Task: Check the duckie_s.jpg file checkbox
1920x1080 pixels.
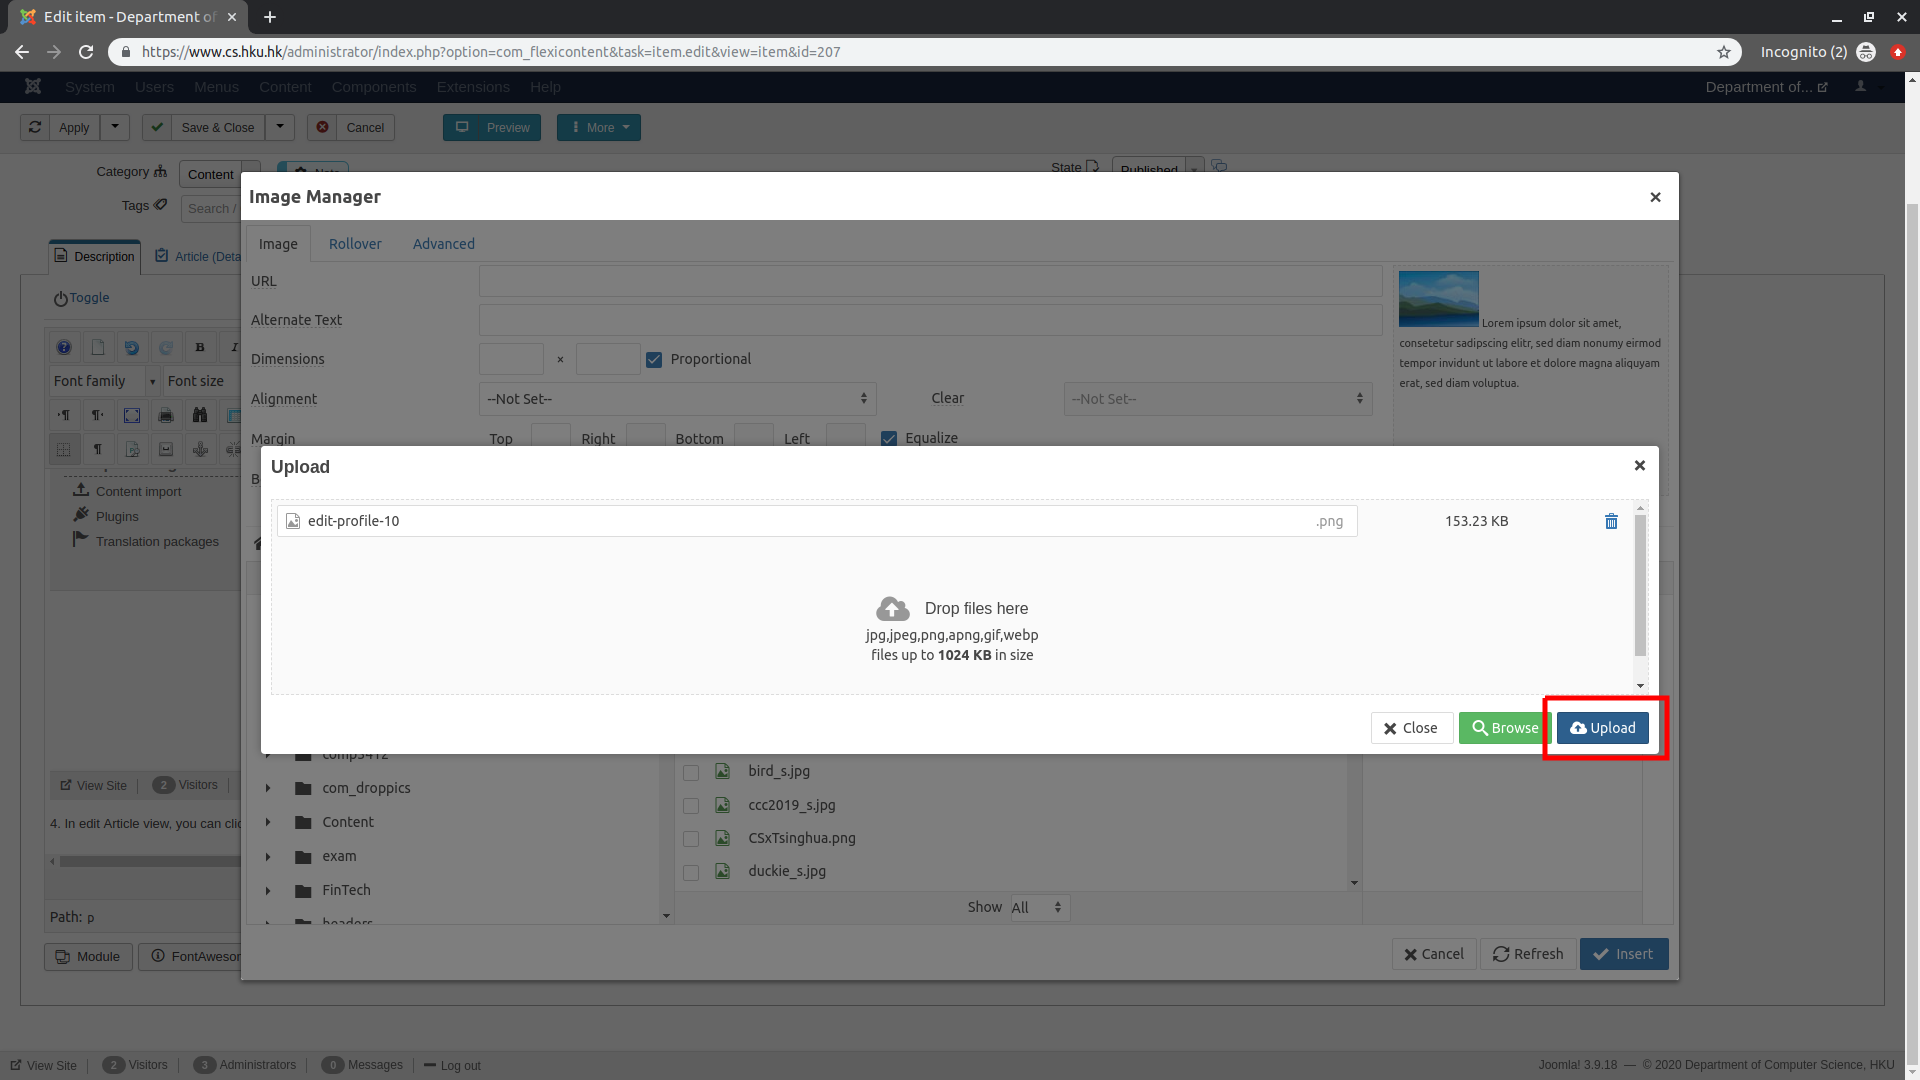Action: tap(691, 872)
